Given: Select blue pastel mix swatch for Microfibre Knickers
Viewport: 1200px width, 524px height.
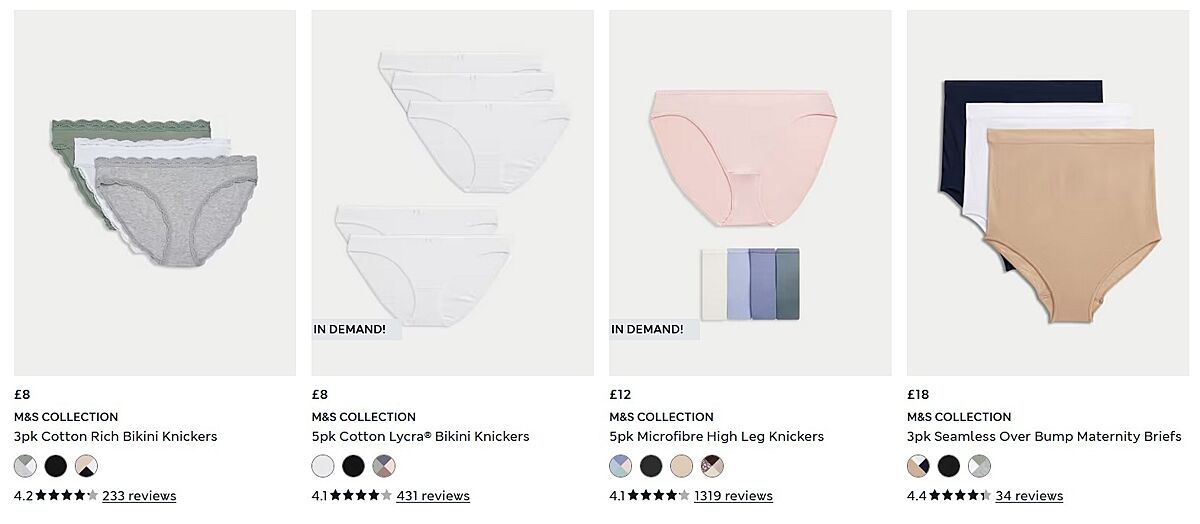Looking at the screenshot, I should coord(621,466).
